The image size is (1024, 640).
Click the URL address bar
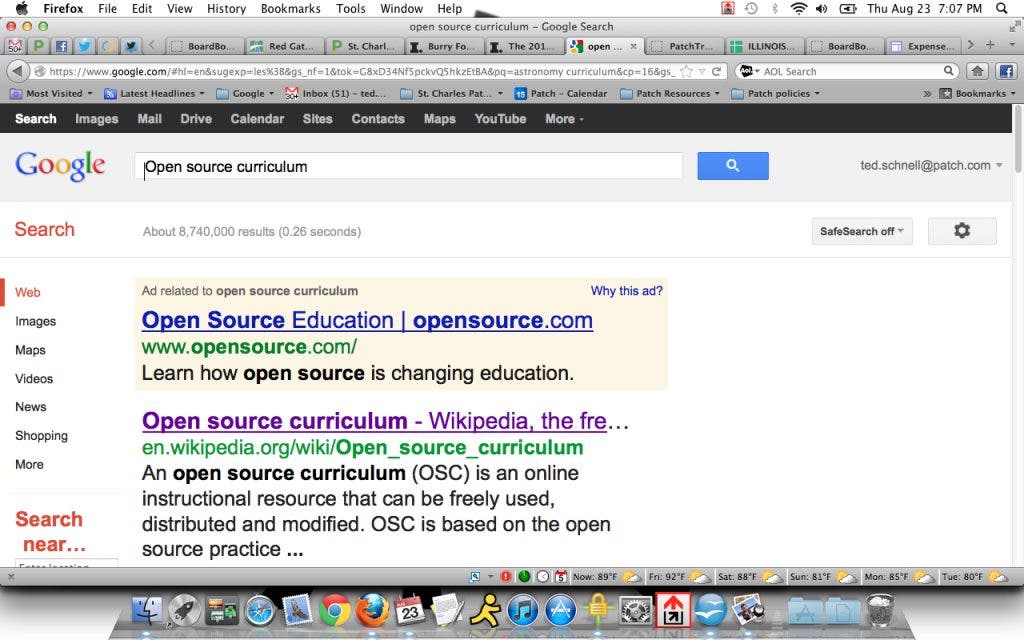pyautogui.click(x=362, y=71)
